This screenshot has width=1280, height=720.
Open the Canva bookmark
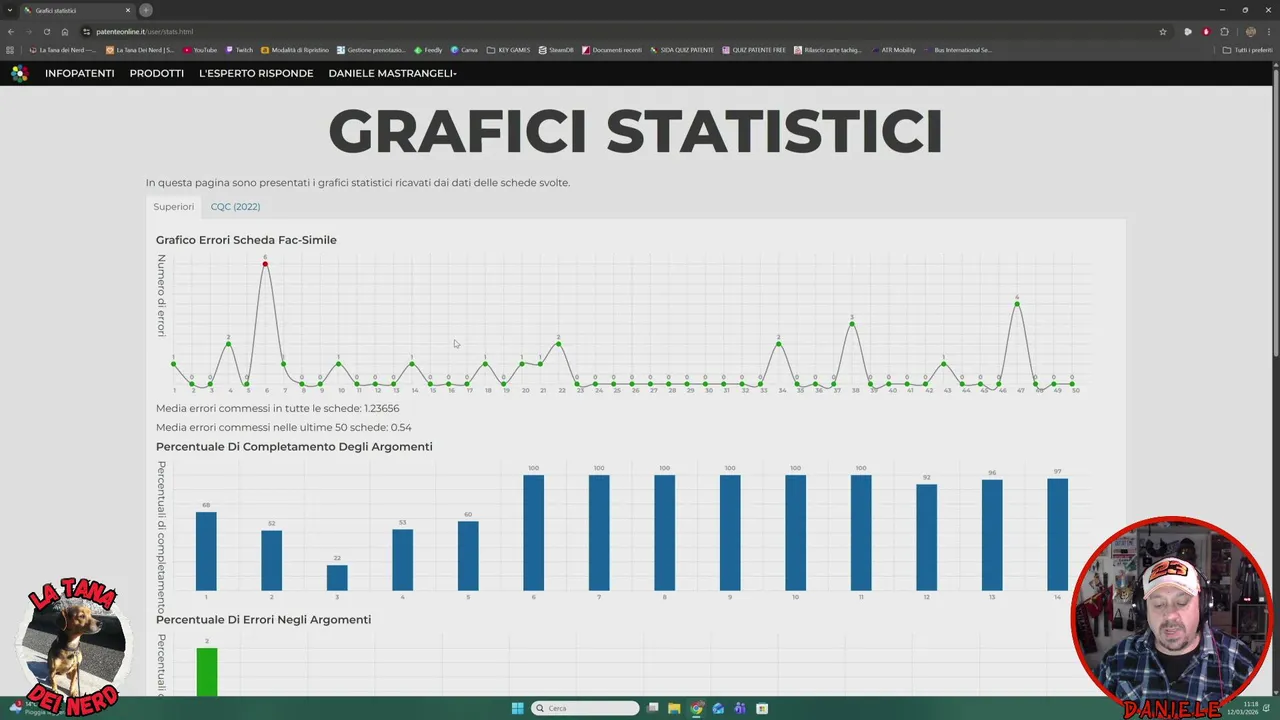465,50
